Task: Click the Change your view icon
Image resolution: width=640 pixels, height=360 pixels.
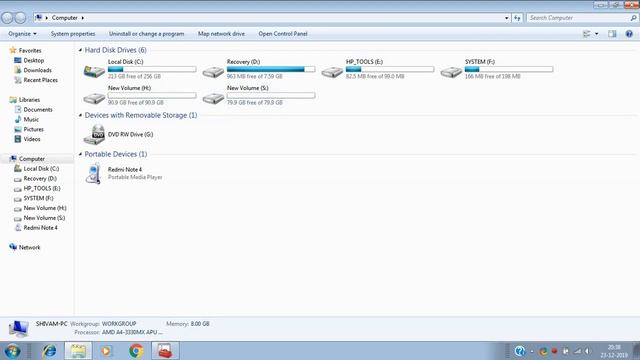Action: (587, 34)
